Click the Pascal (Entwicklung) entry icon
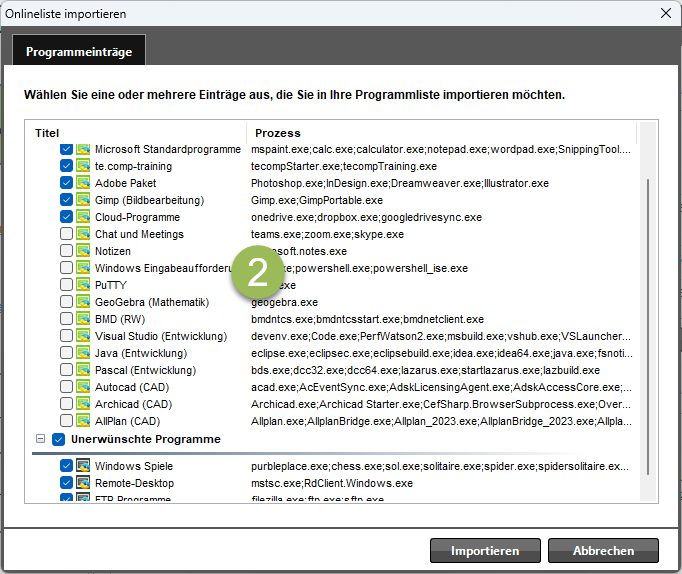 click(x=83, y=370)
